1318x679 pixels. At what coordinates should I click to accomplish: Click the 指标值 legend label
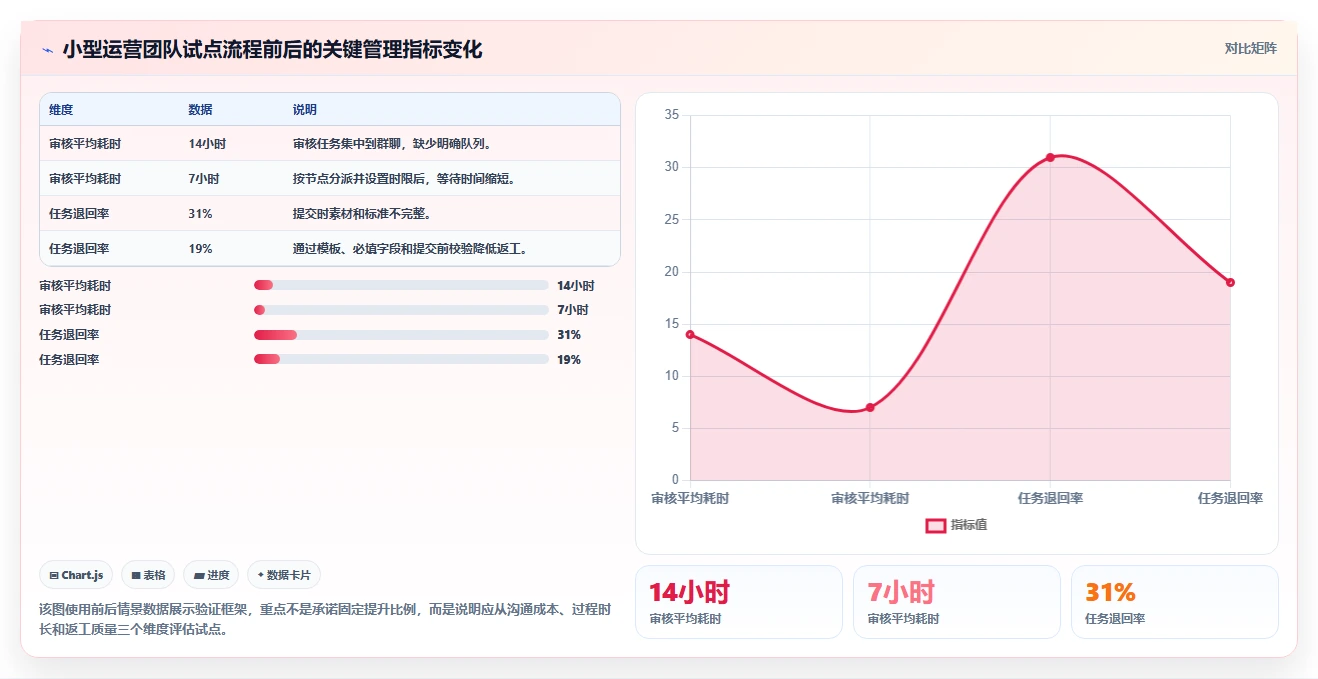coord(969,525)
